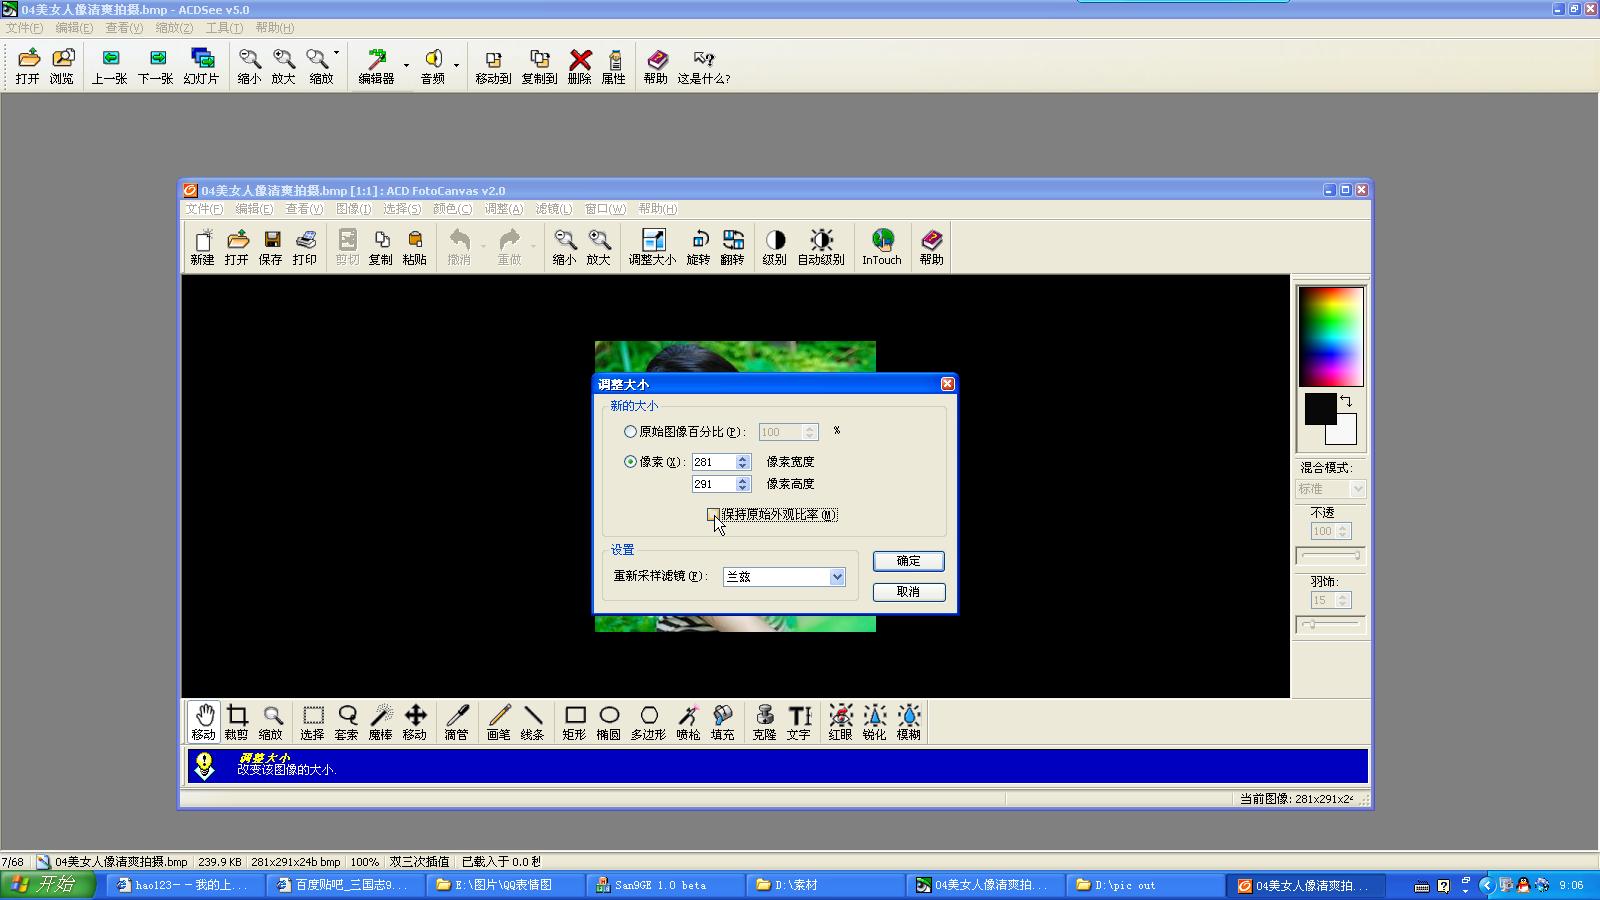The height and width of the screenshot is (900, 1600).
Task: Open the Adjust (调整) menu in FotoCanvas
Action: (503, 209)
